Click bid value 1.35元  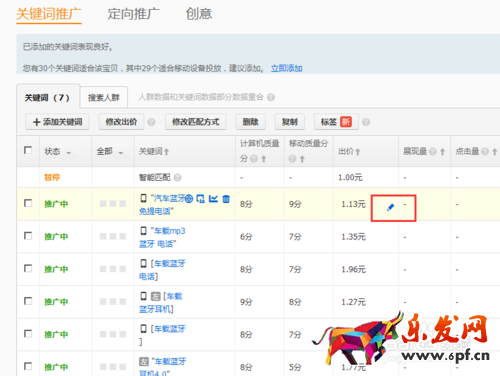353,237
